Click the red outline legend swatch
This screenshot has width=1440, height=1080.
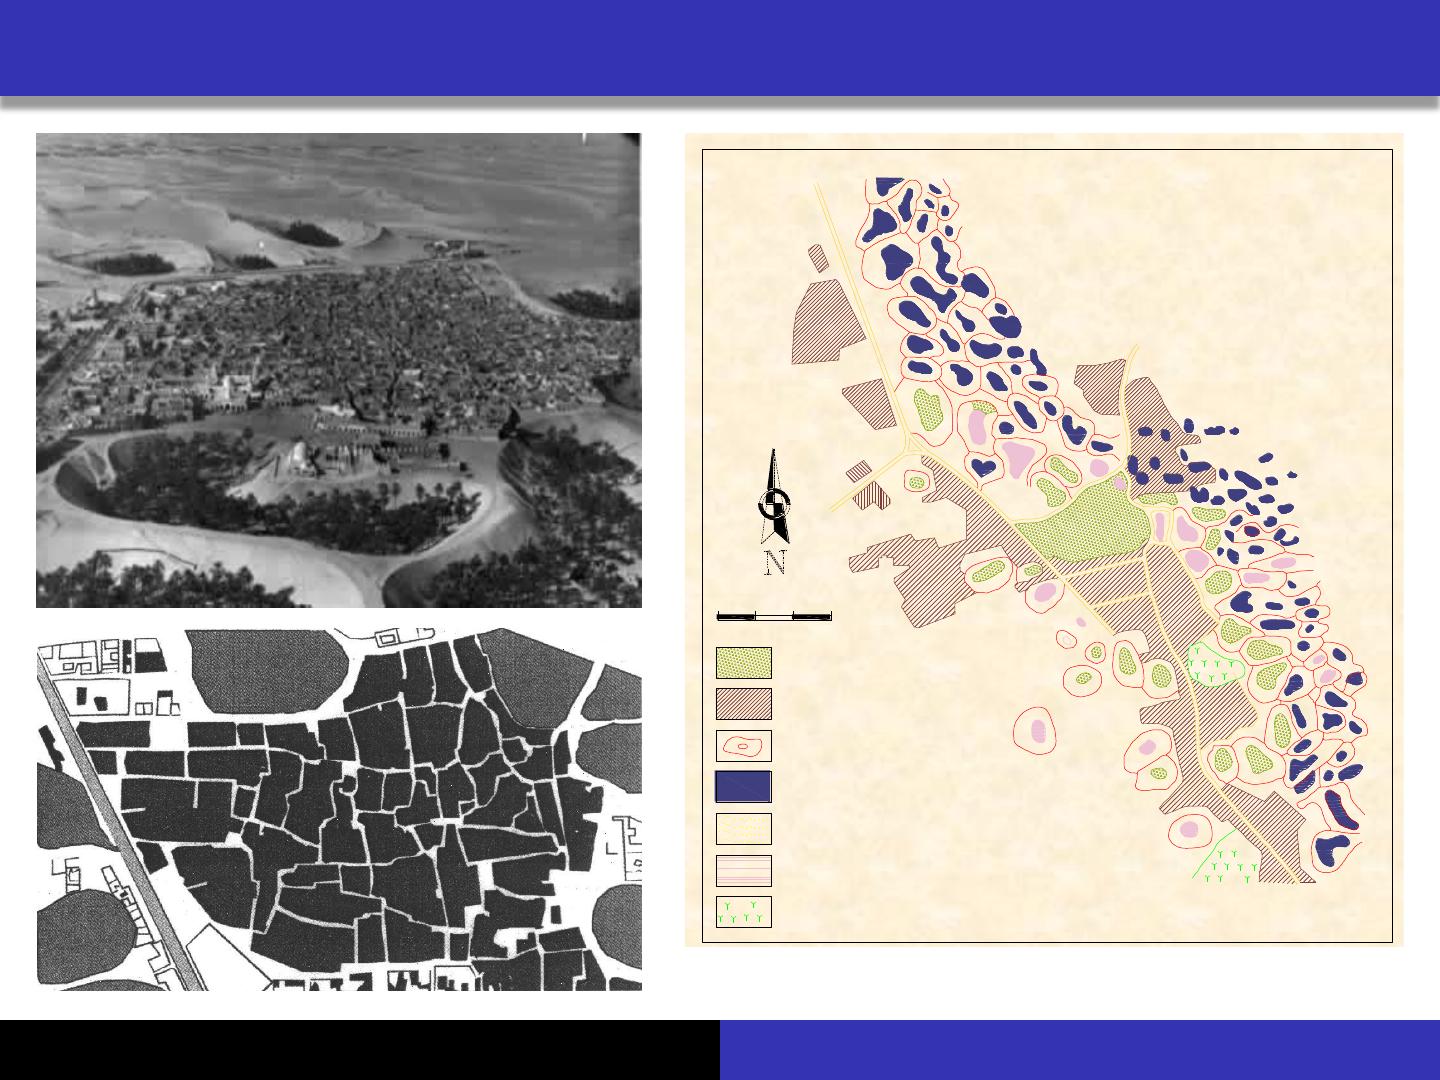[x=744, y=746]
